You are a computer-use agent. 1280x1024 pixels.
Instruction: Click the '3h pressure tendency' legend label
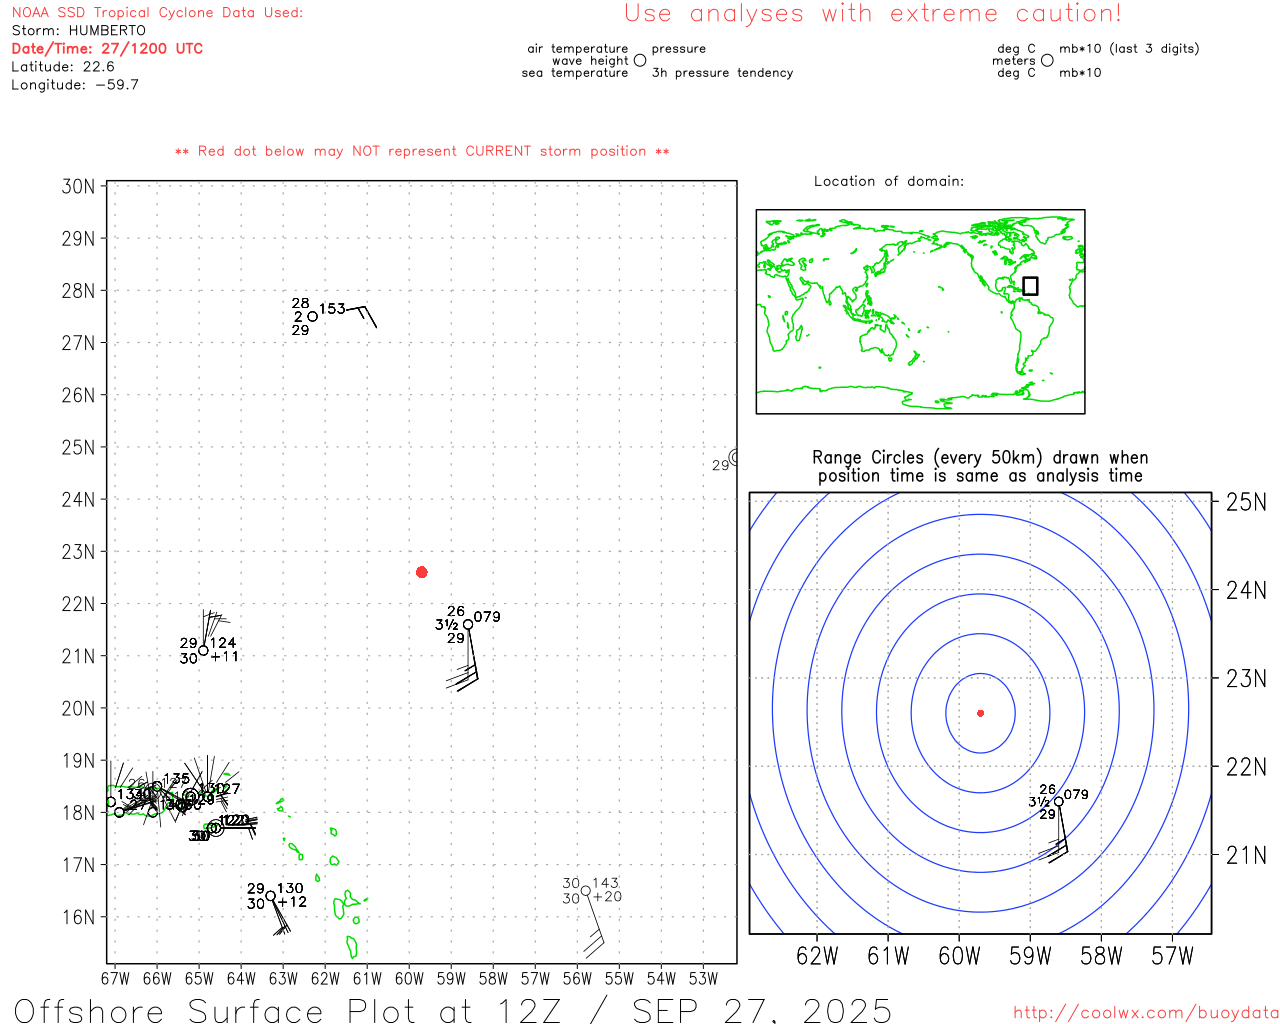(x=722, y=73)
